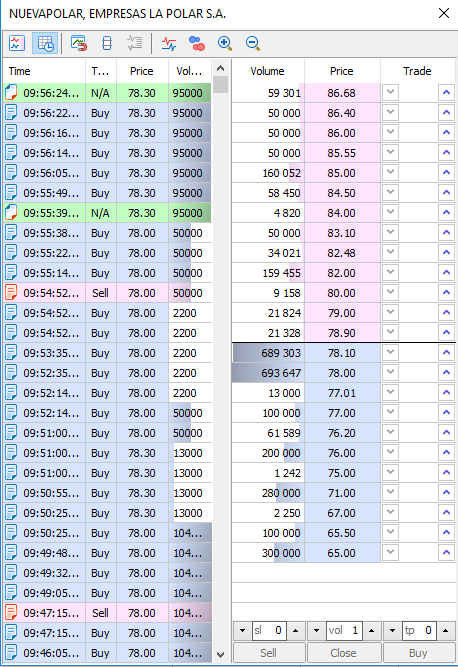Click the up chevron on price 65.50 row
Image resolution: width=458 pixels, height=667 pixels.
click(x=446, y=532)
